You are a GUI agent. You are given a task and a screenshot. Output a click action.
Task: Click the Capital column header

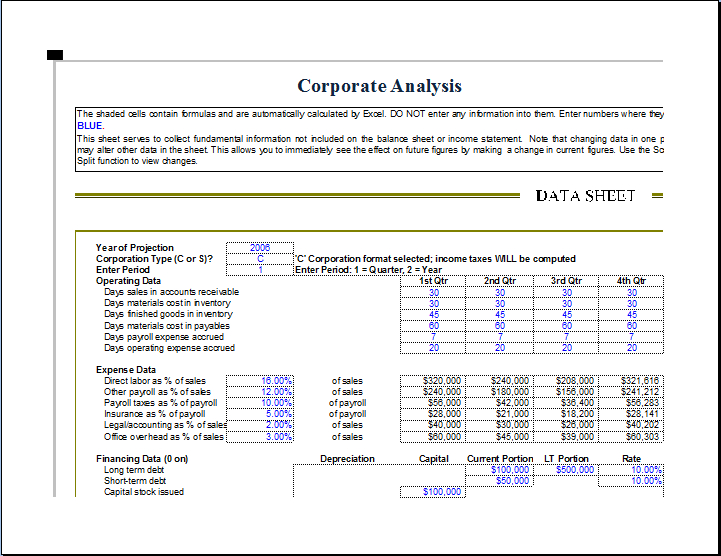click(433, 459)
